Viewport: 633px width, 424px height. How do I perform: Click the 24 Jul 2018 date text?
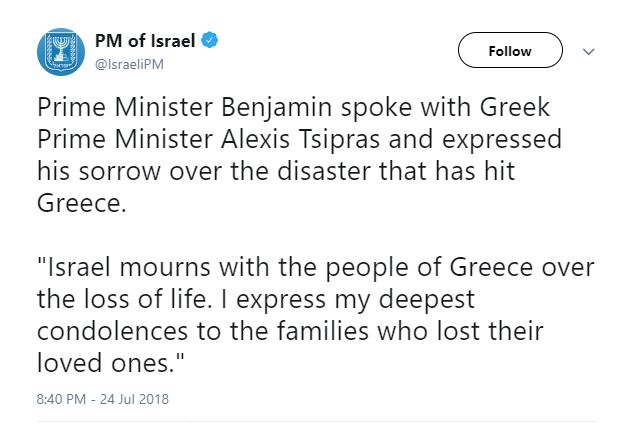[134, 399]
